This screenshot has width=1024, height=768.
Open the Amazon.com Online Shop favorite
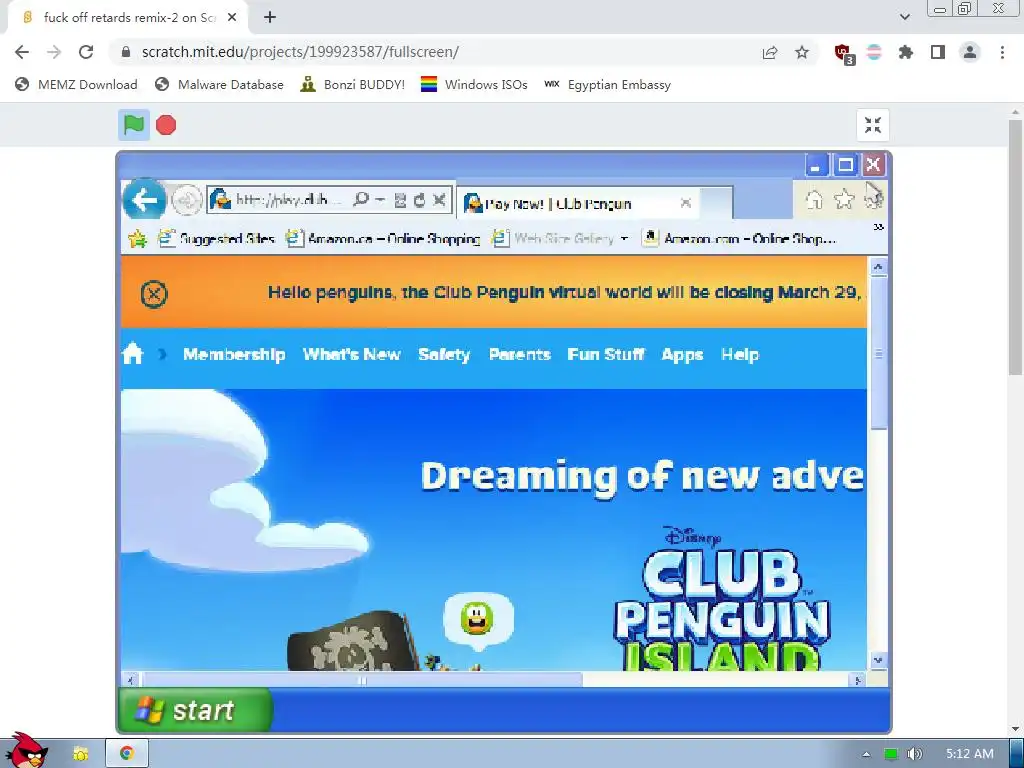click(739, 239)
